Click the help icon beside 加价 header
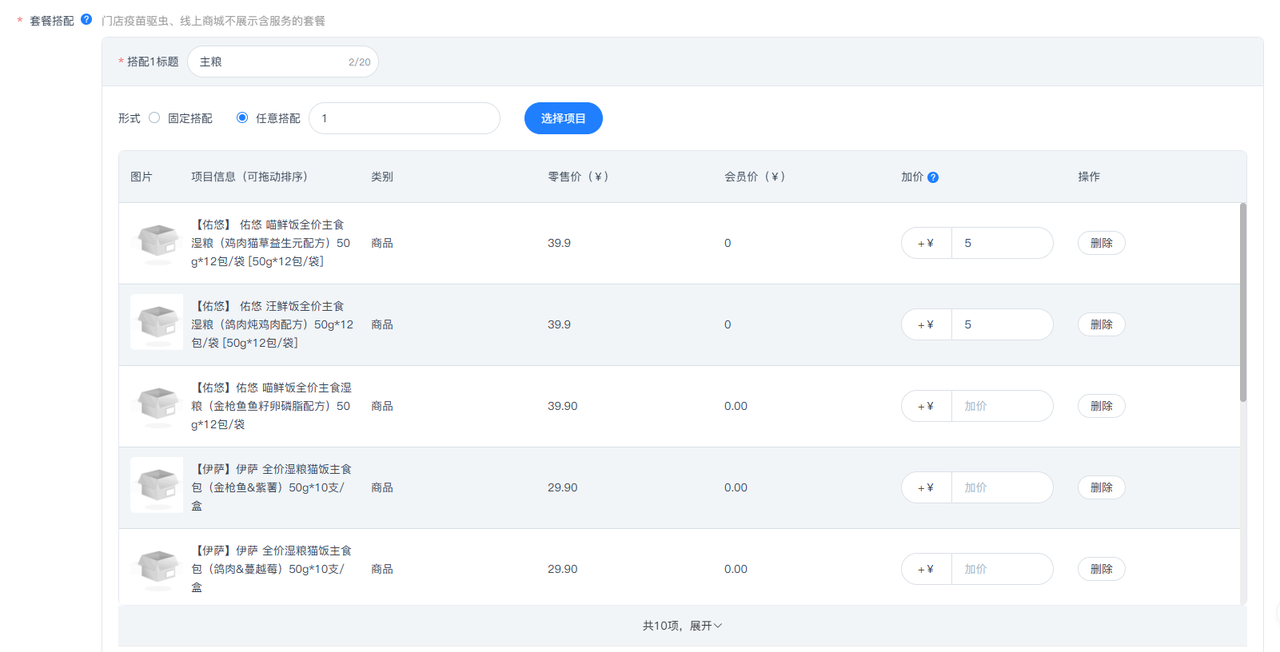This screenshot has width=1280, height=652. tap(933, 177)
